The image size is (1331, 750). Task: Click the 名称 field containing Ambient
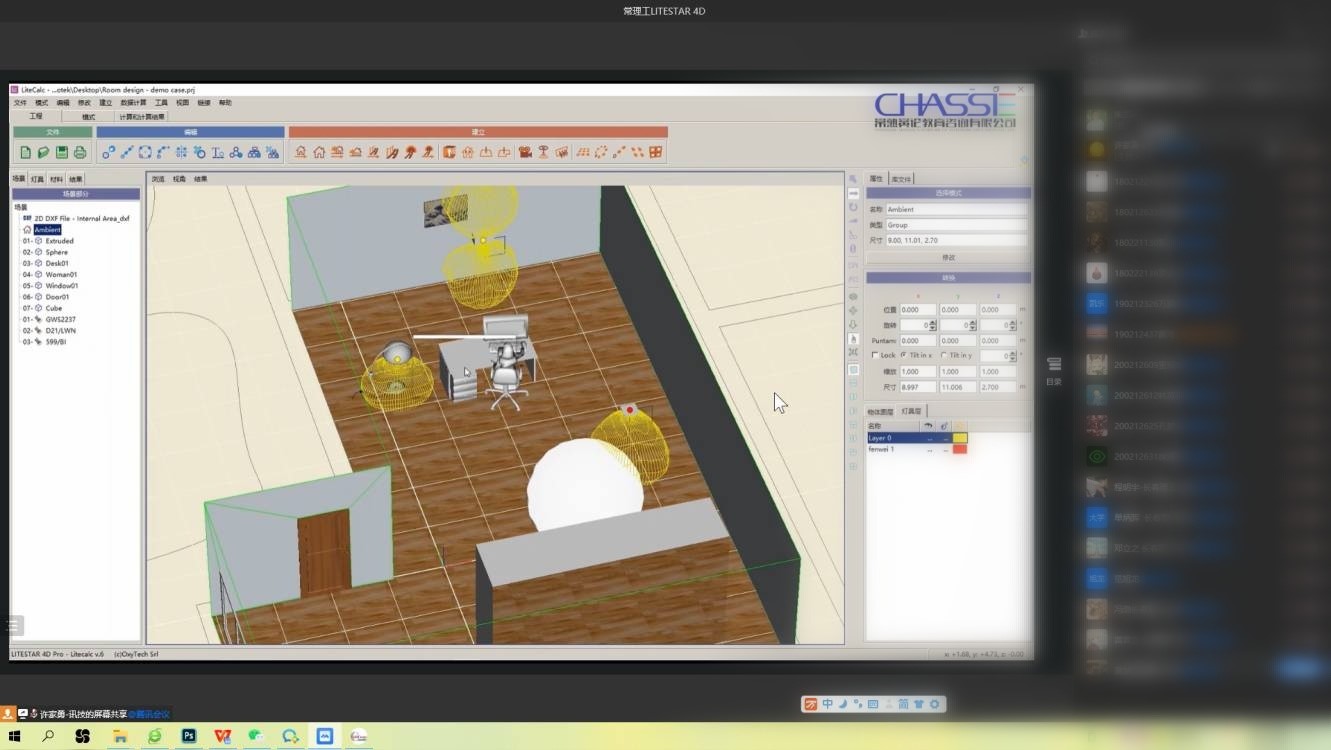click(955, 209)
